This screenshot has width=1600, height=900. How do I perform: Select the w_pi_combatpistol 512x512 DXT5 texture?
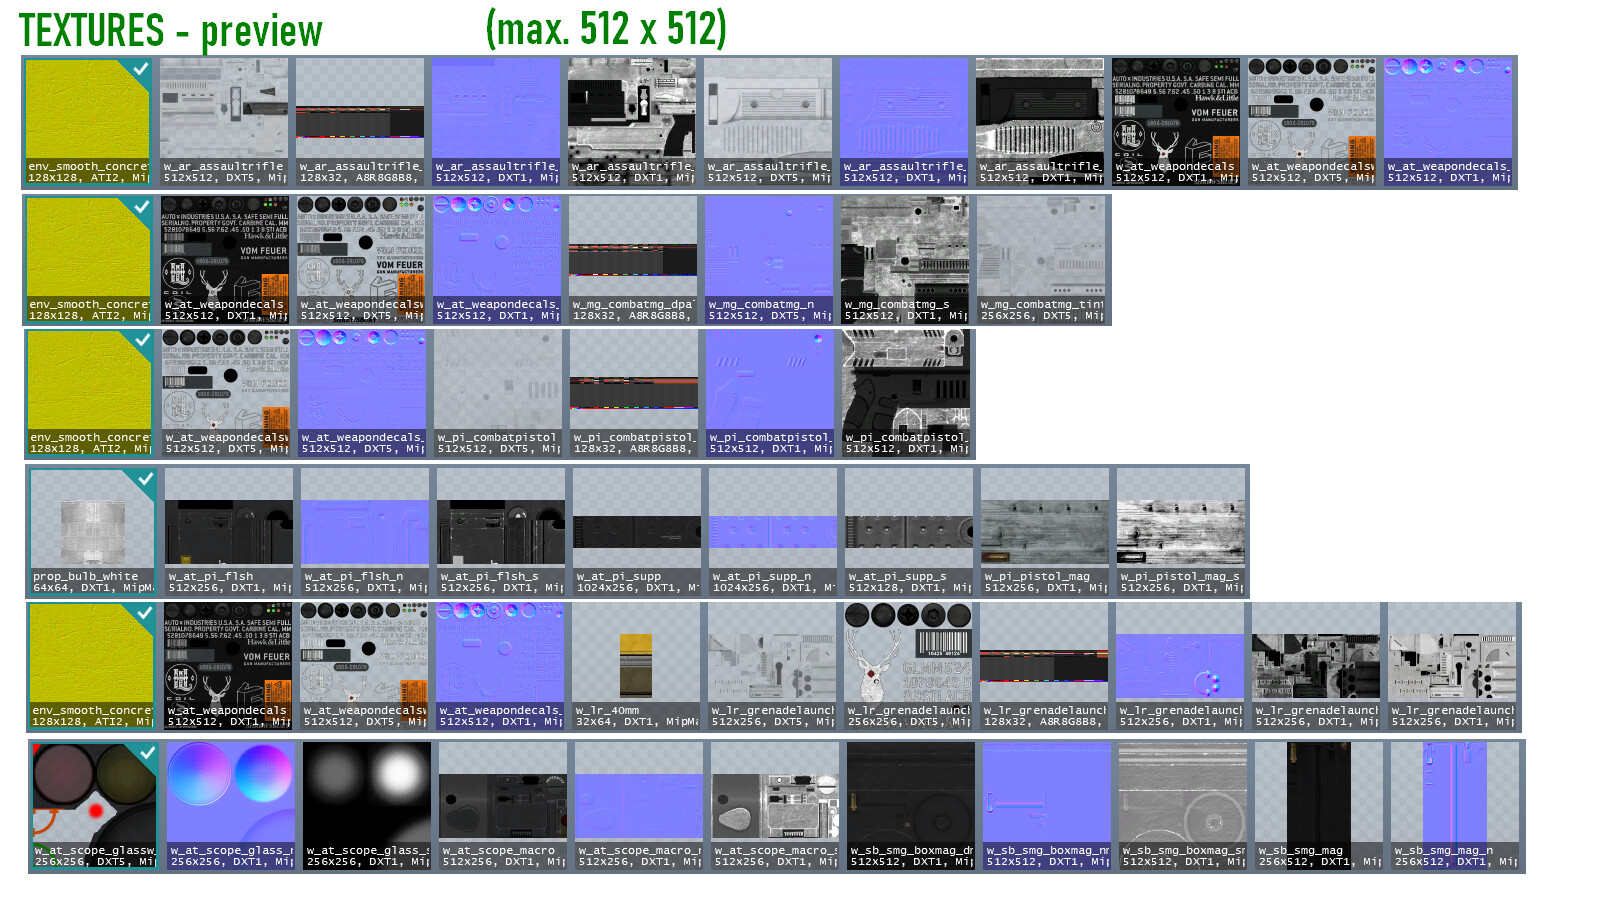pos(498,392)
